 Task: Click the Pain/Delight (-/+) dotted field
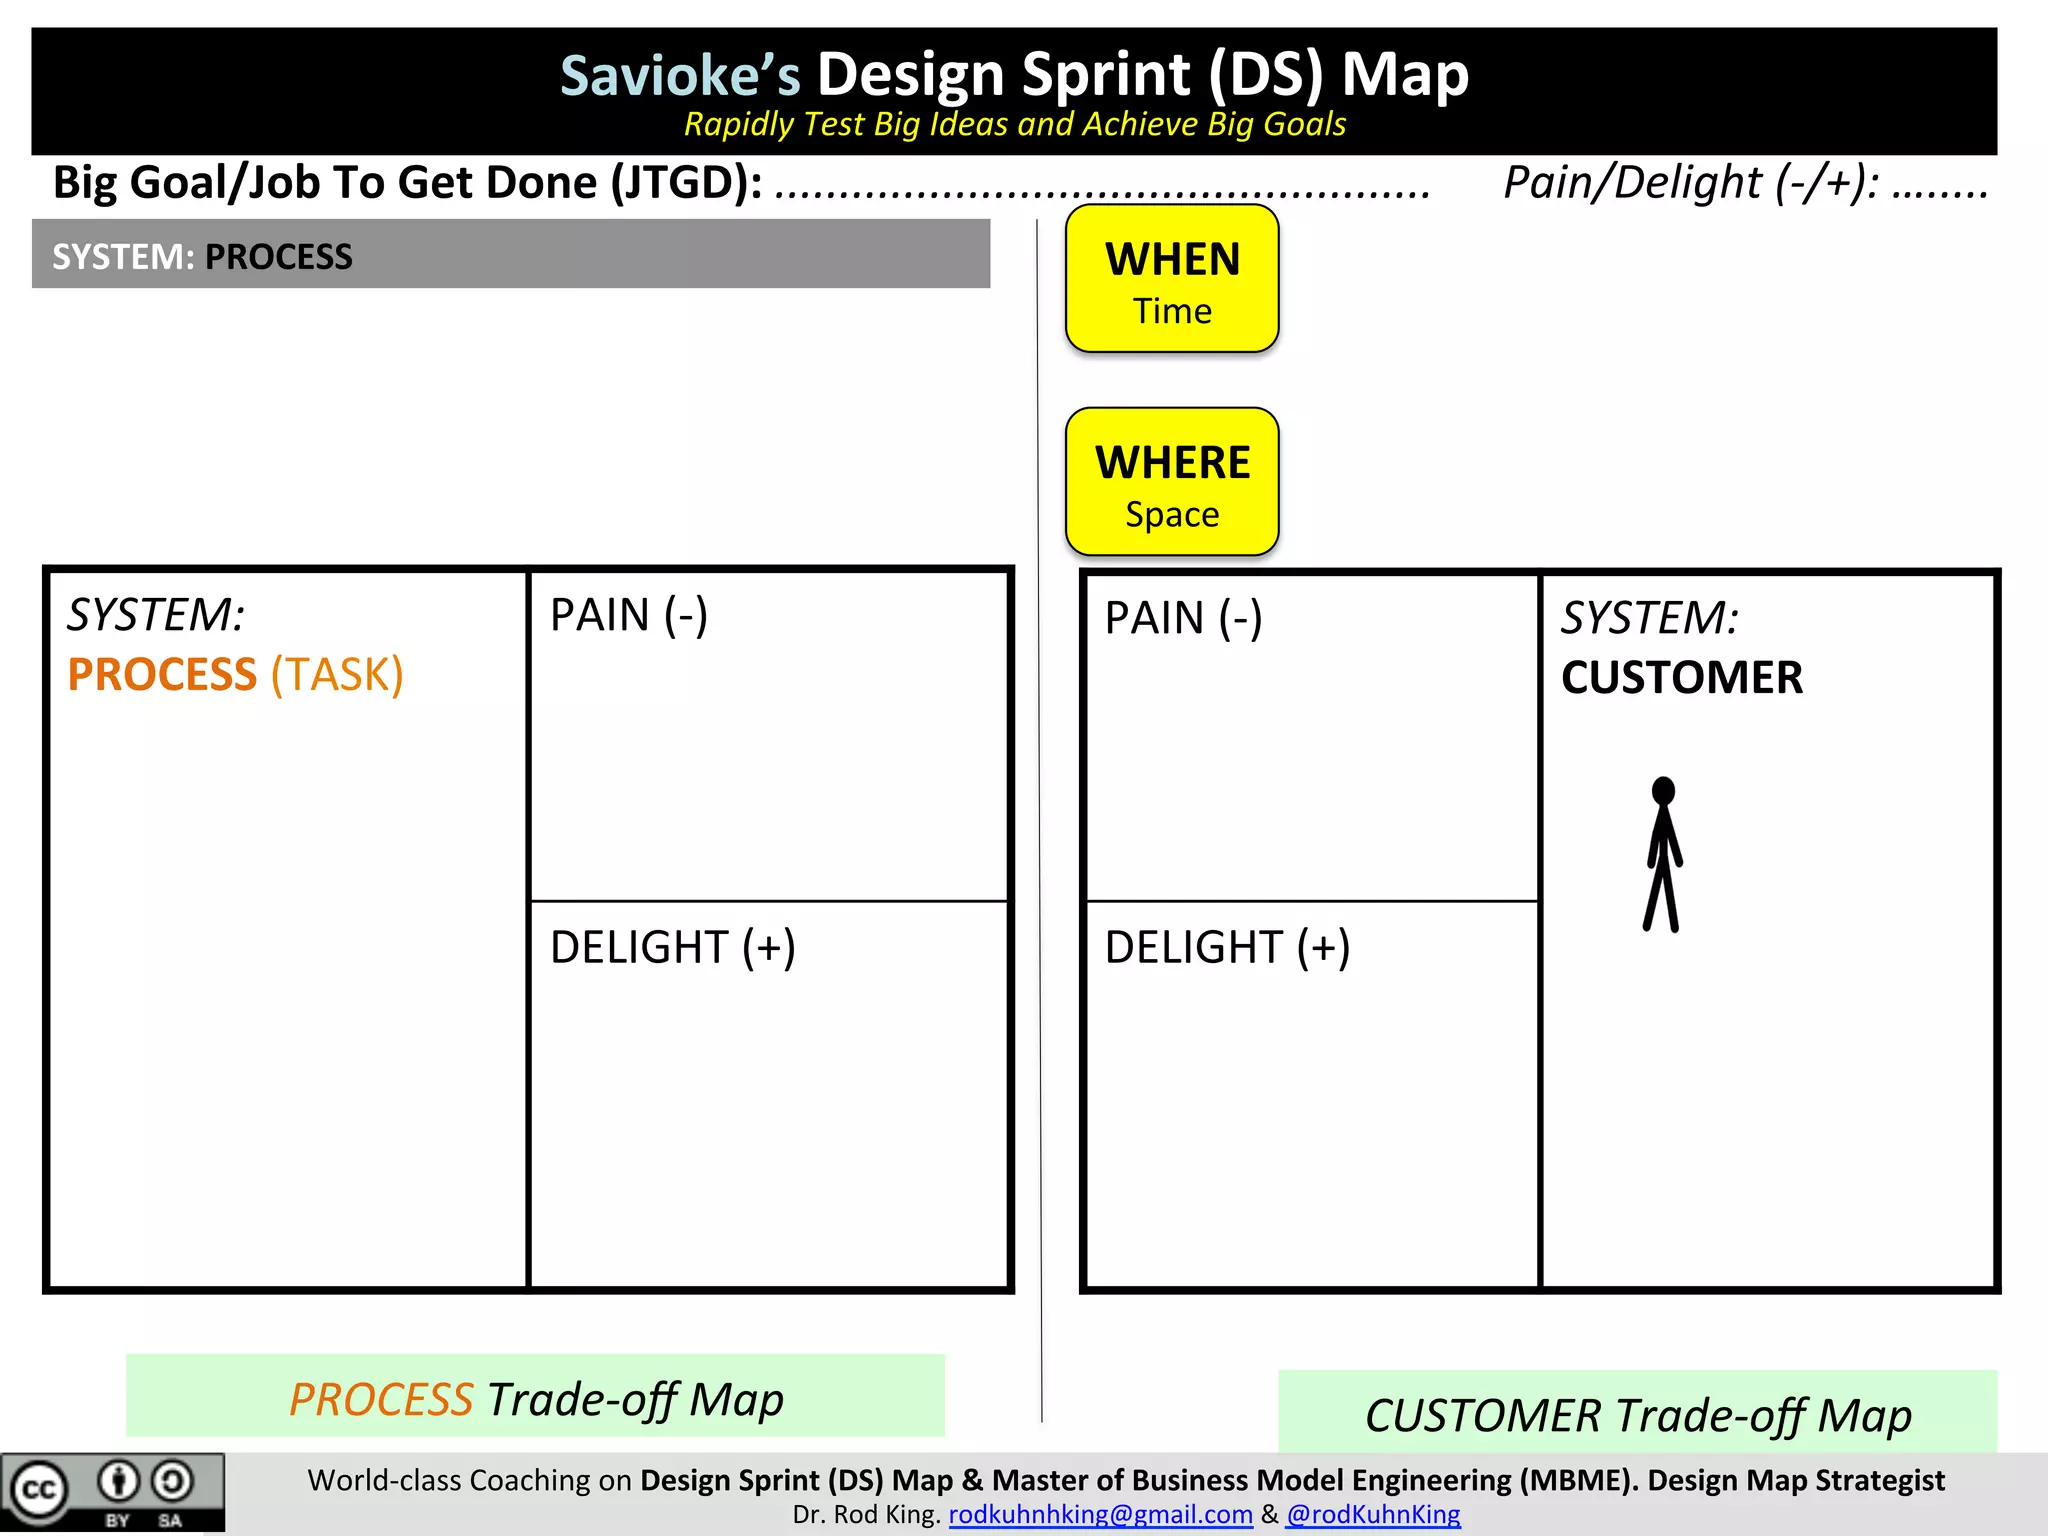point(1746,183)
